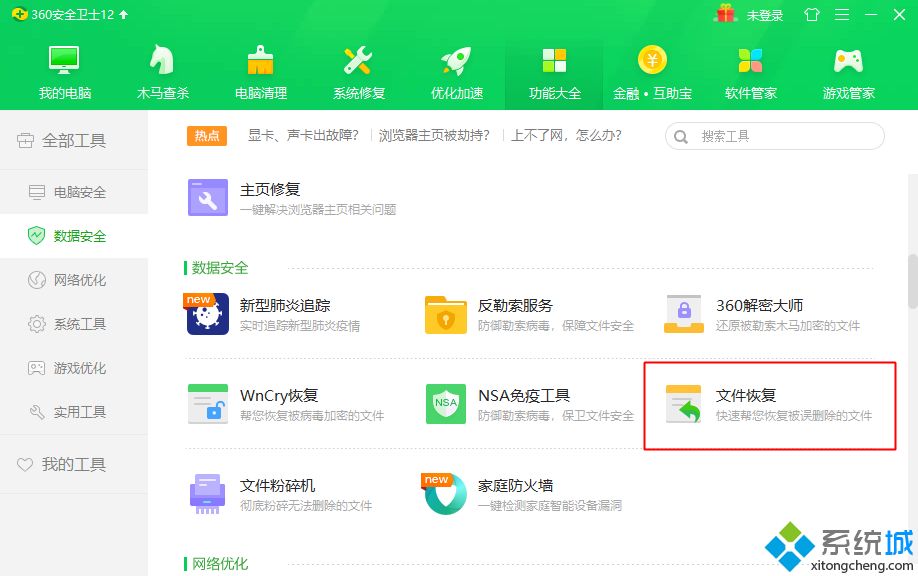Image resolution: width=918 pixels, height=576 pixels.
Task: Click the upgrade arrow next to title
Action: coord(124,15)
